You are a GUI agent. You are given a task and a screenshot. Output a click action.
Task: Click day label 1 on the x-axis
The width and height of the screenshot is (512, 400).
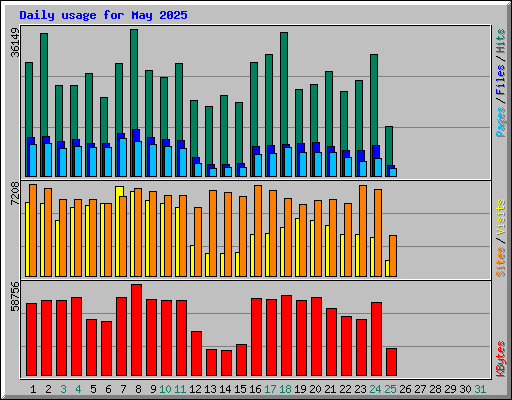33,389
